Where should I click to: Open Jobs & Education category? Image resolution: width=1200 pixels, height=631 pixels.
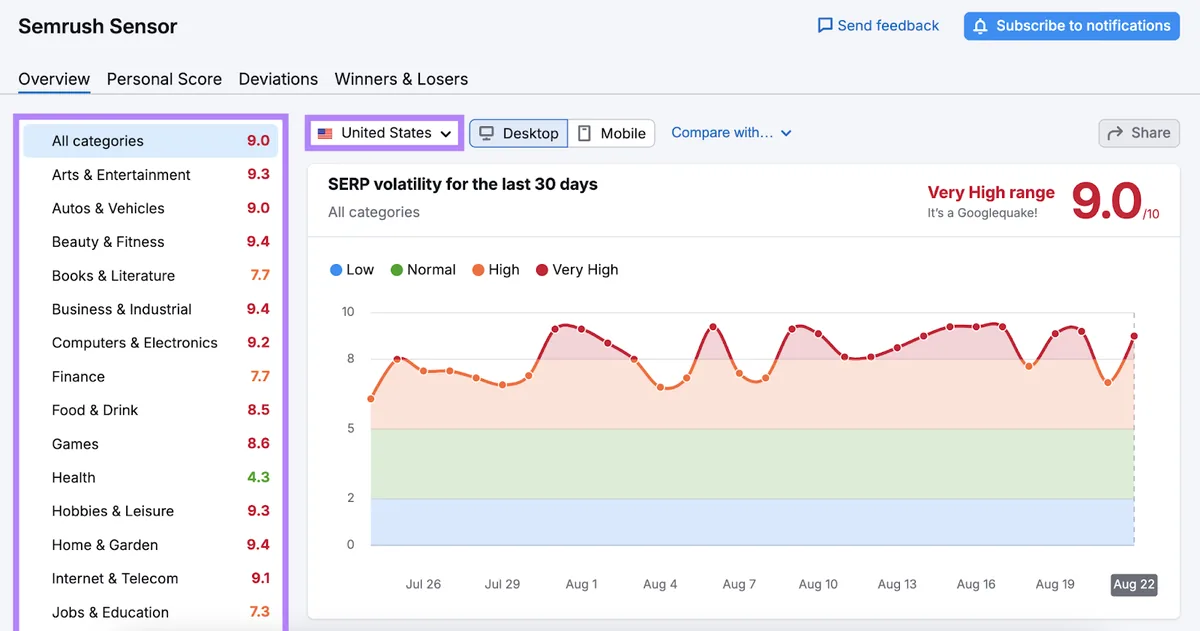click(x=150, y=612)
